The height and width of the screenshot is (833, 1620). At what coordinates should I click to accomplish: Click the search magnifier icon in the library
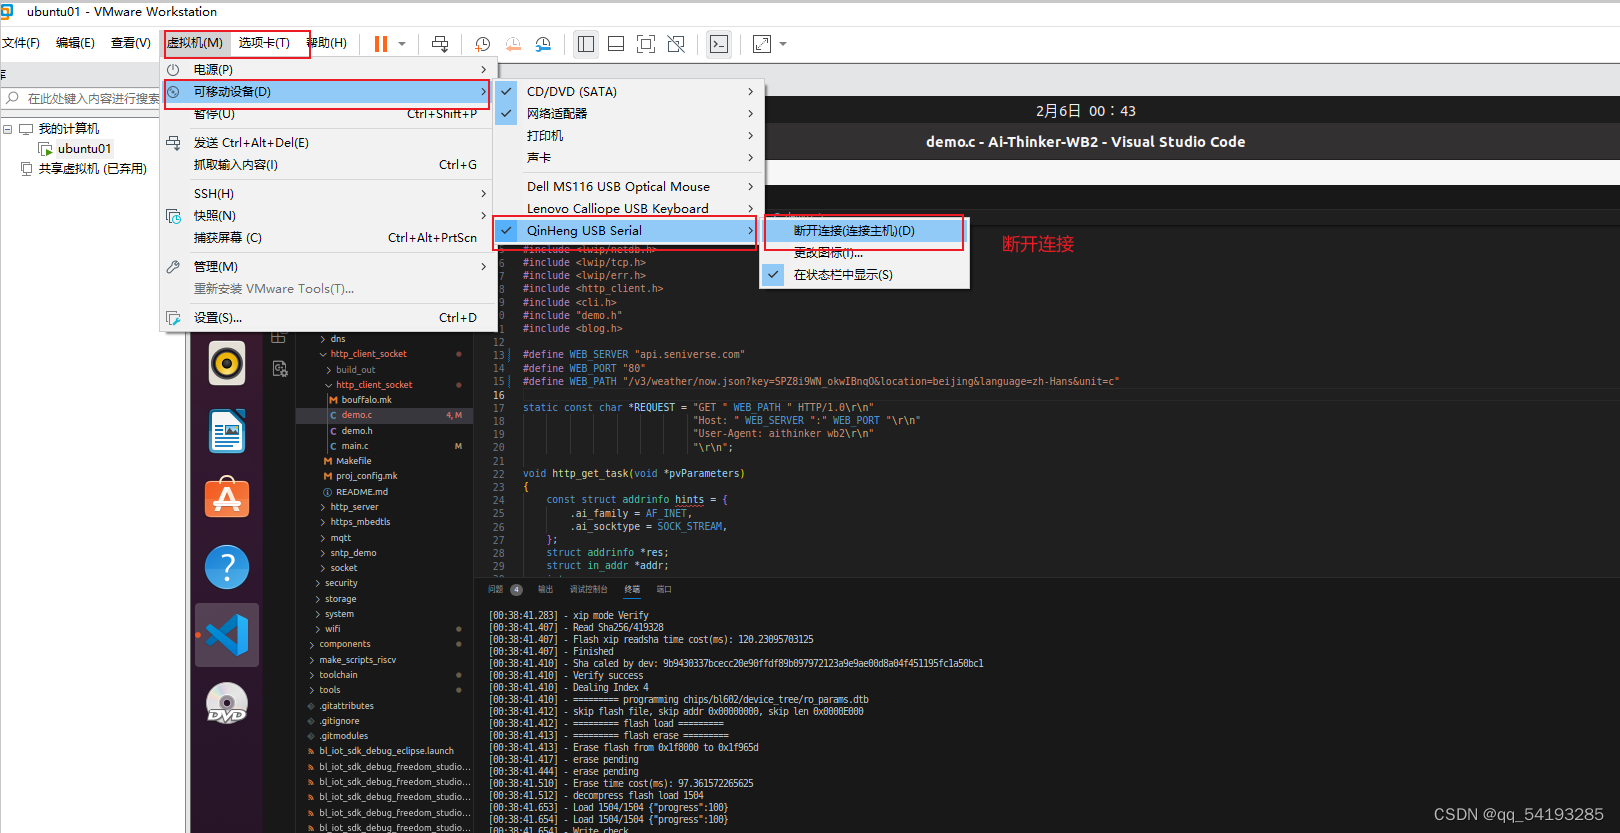(x=13, y=98)
